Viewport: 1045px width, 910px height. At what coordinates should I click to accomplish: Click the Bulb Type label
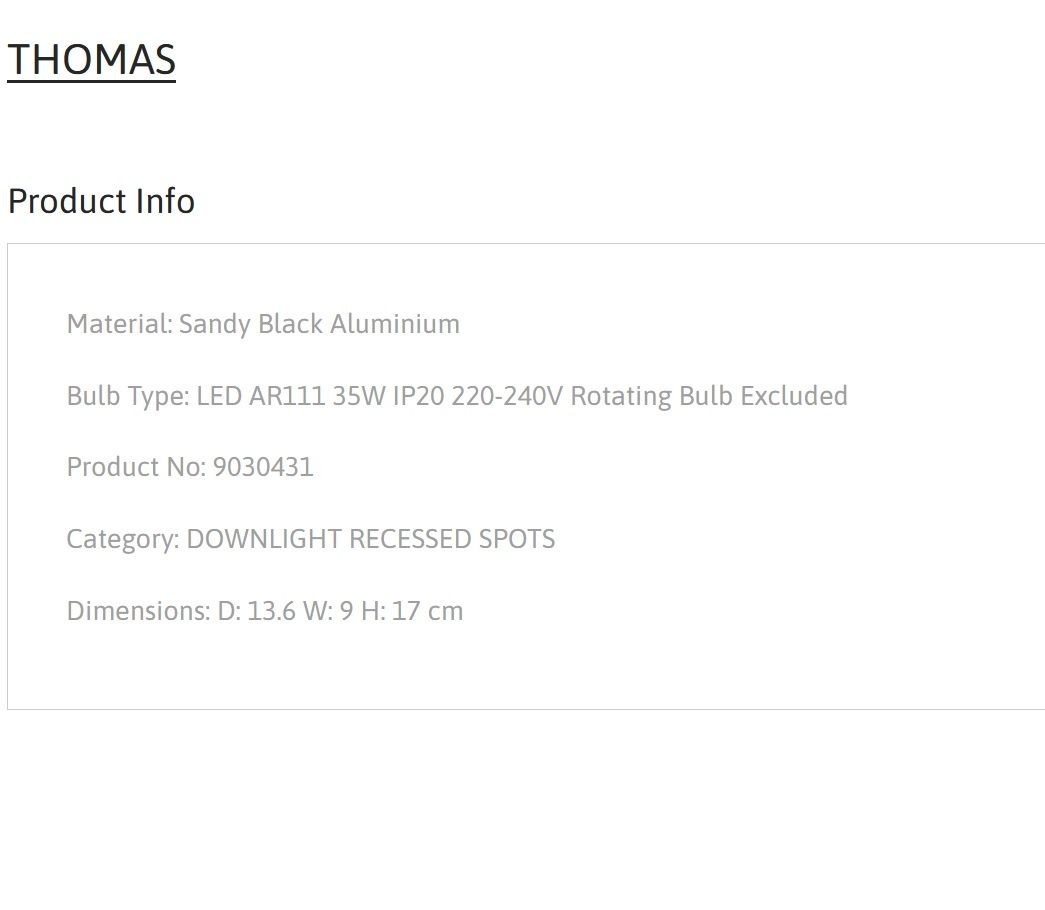click(129, 396)
